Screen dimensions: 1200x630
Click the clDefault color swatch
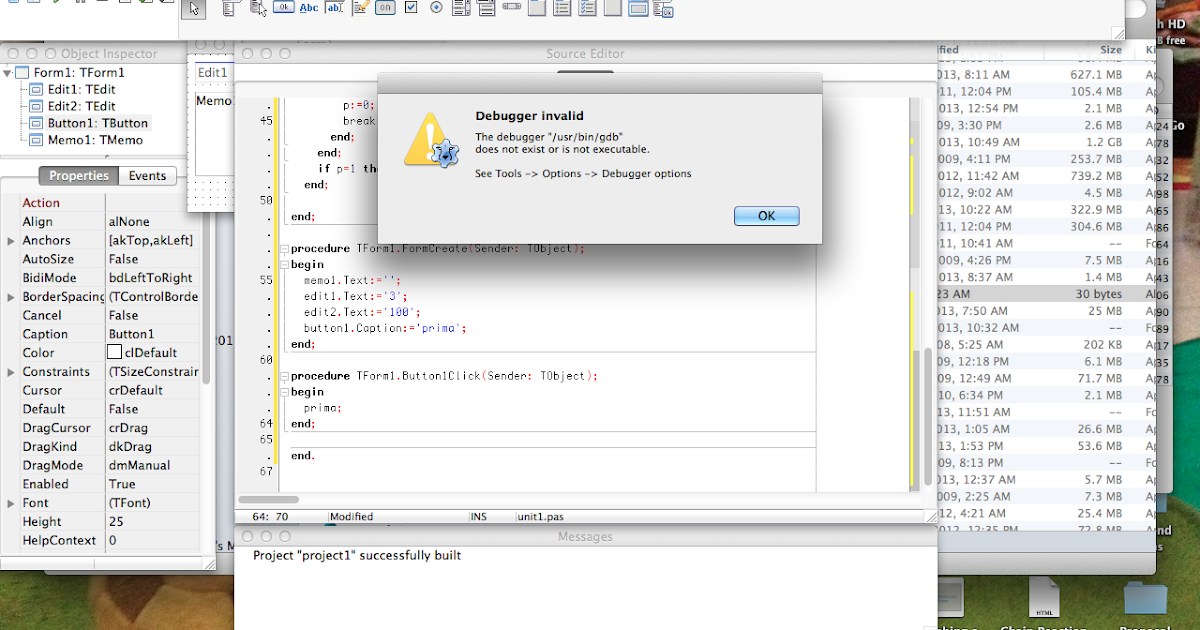[115, 353]
